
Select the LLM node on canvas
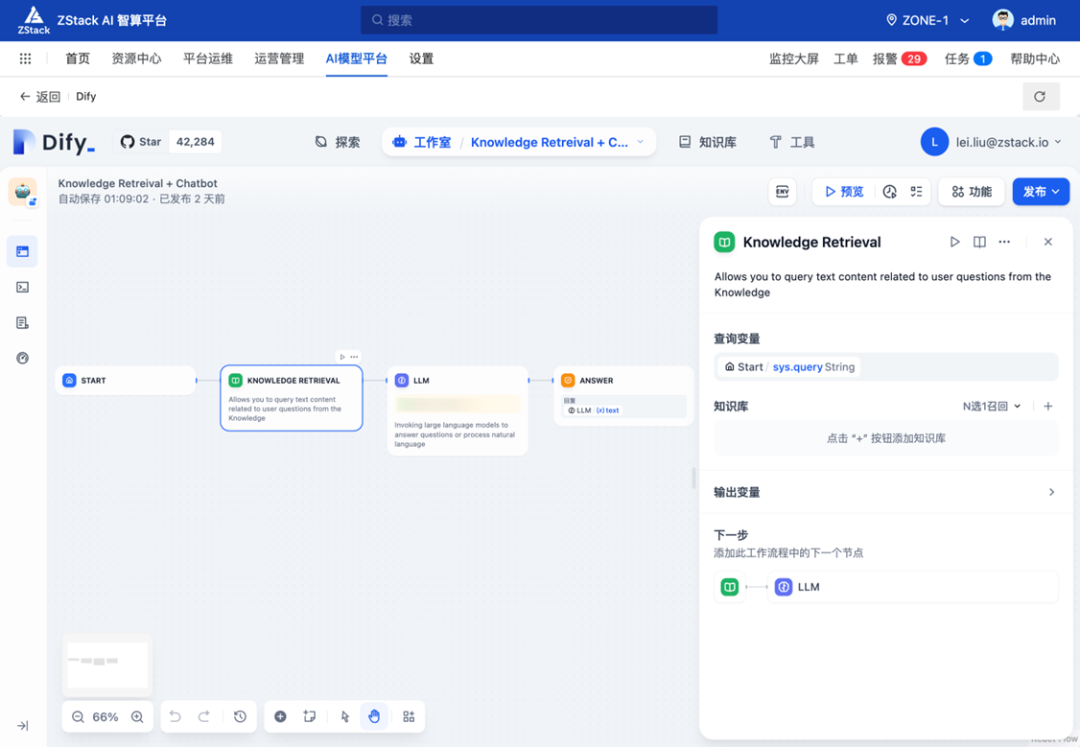tap(457, 410)
